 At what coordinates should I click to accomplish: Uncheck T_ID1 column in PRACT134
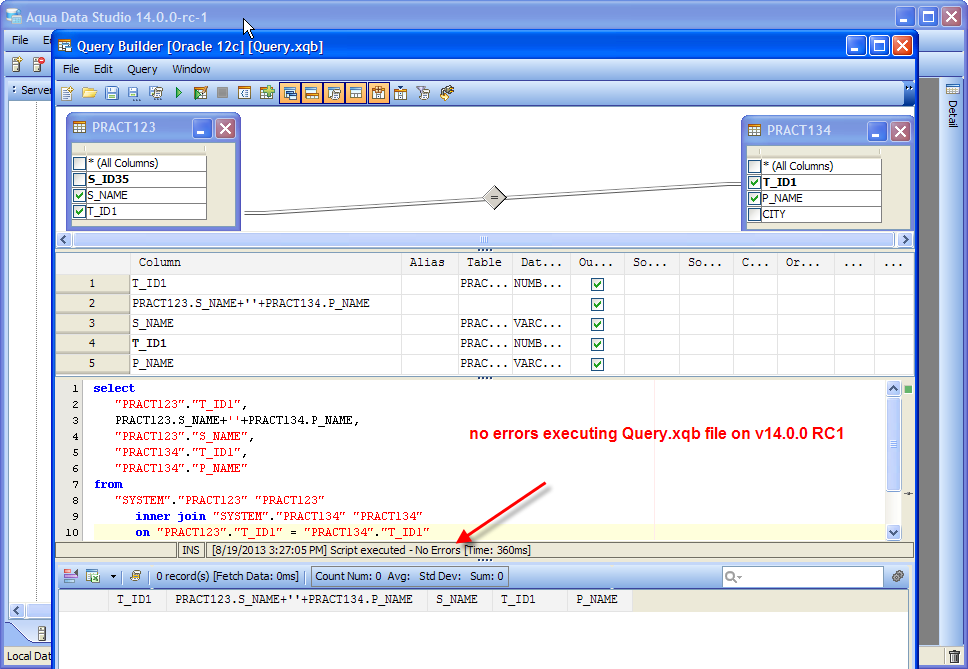[x=754, y=183]
